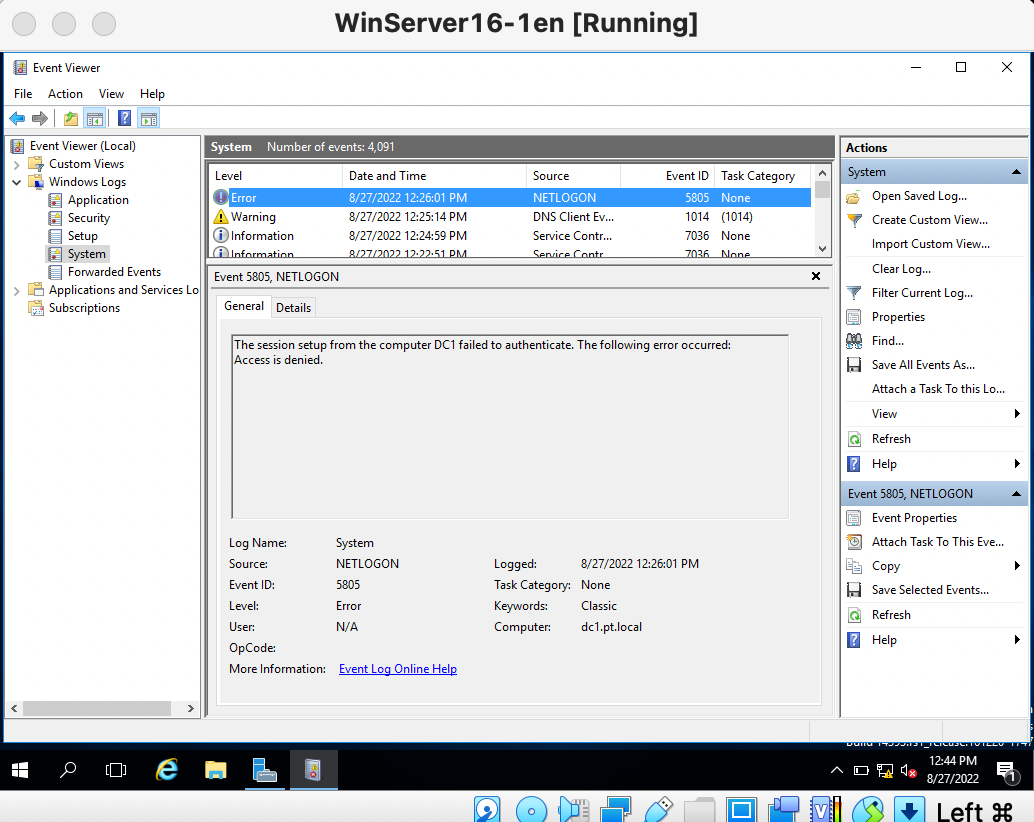Click Import Custom View... action
This screenshot has width=1034, height=822.
930,244
